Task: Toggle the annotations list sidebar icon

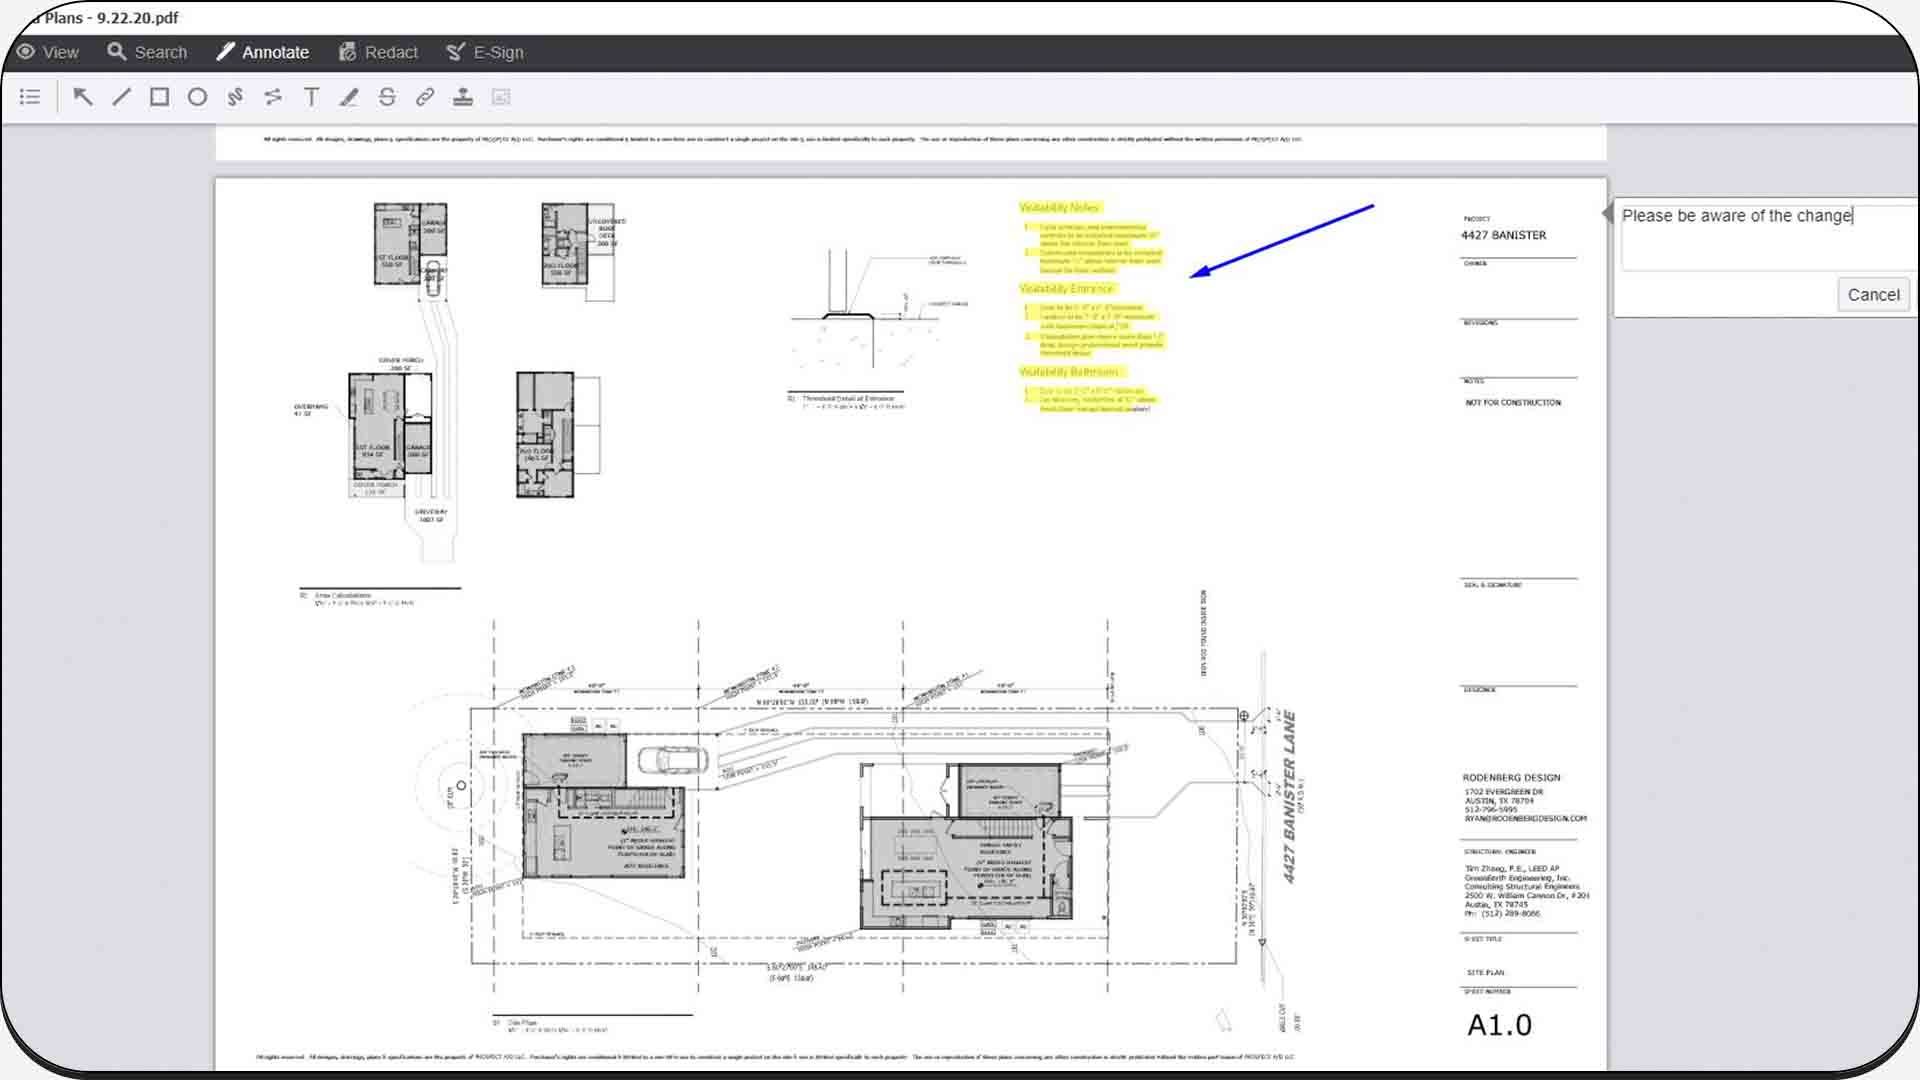Action: (30, 97)
